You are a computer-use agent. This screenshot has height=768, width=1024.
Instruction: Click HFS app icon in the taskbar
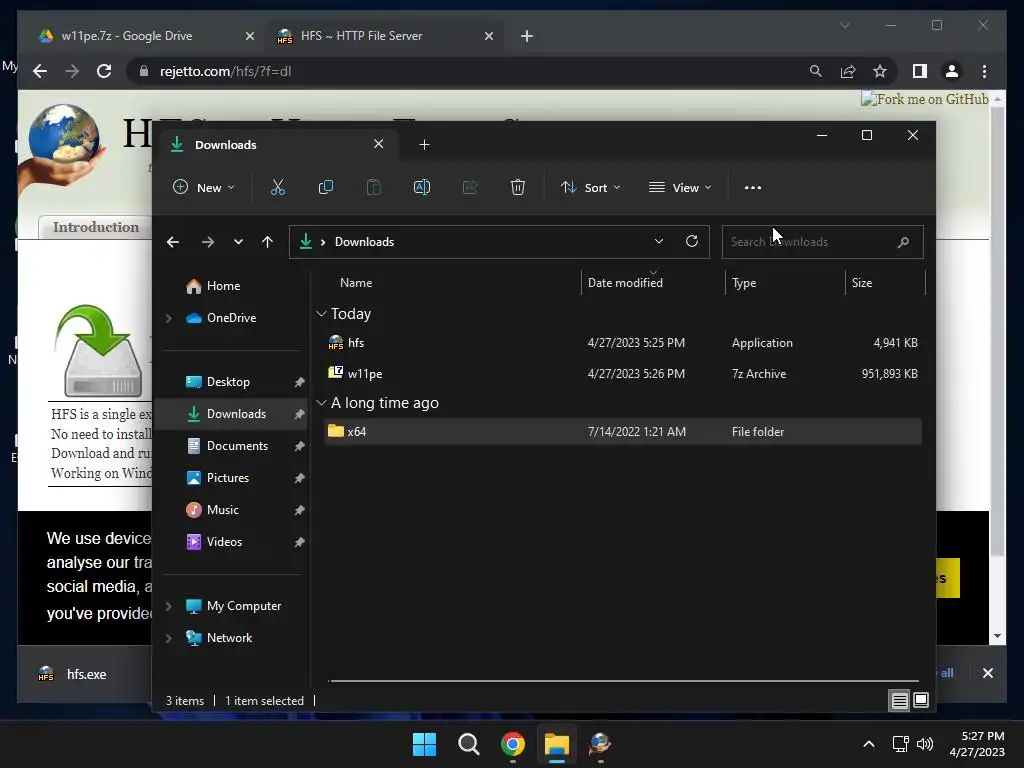pyautogui.click(x=600, y=744)
